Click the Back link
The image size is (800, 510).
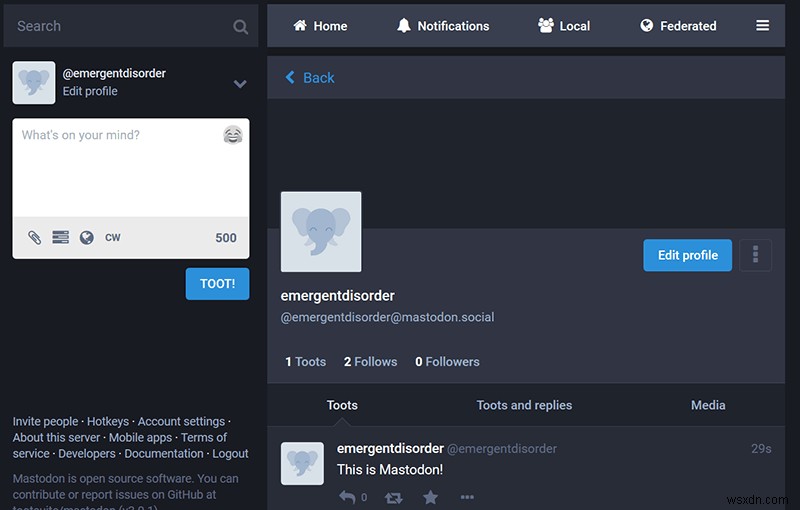tap(310, 78)
